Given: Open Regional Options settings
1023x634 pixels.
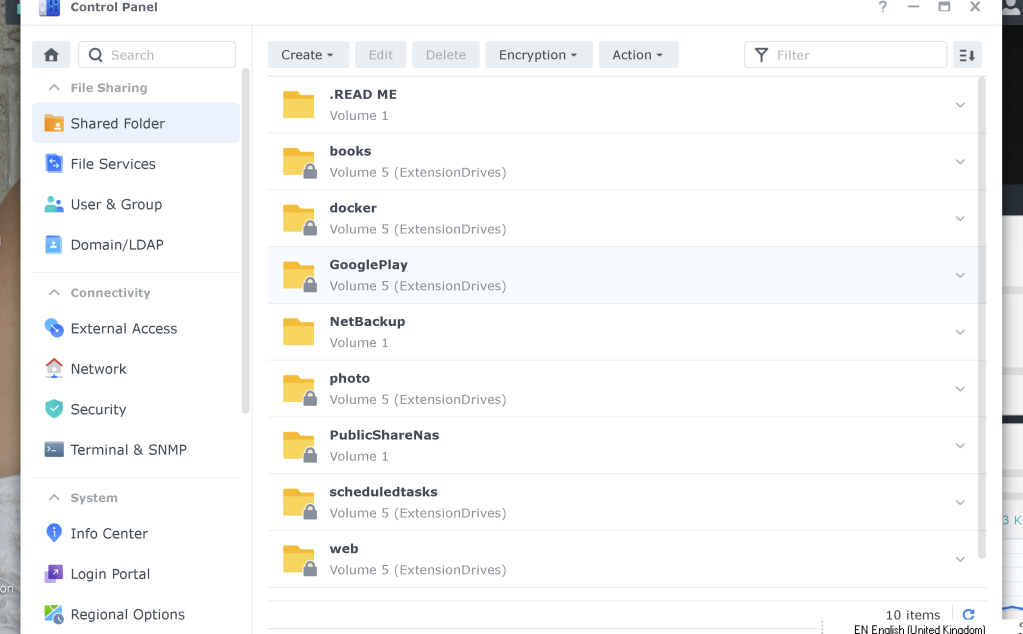Looking at the screenshot, I should pos(136,614).
